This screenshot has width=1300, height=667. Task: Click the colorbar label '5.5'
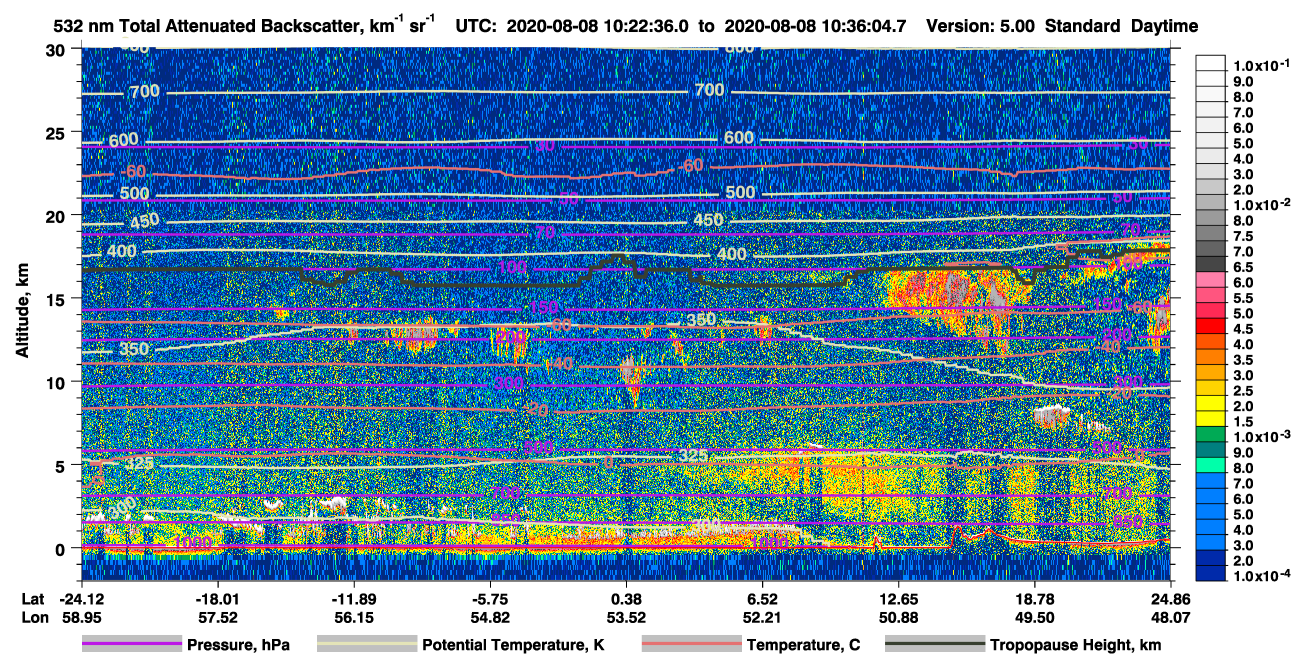(x=1243, y=298)
